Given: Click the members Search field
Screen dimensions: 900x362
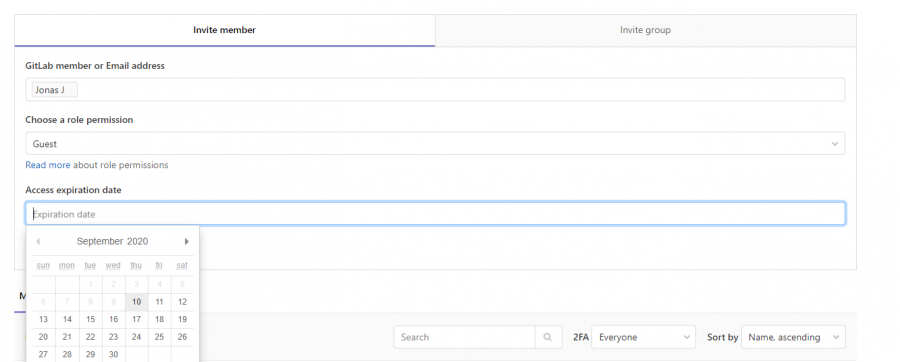Looking at the screenshot, I should coord(464,337).
